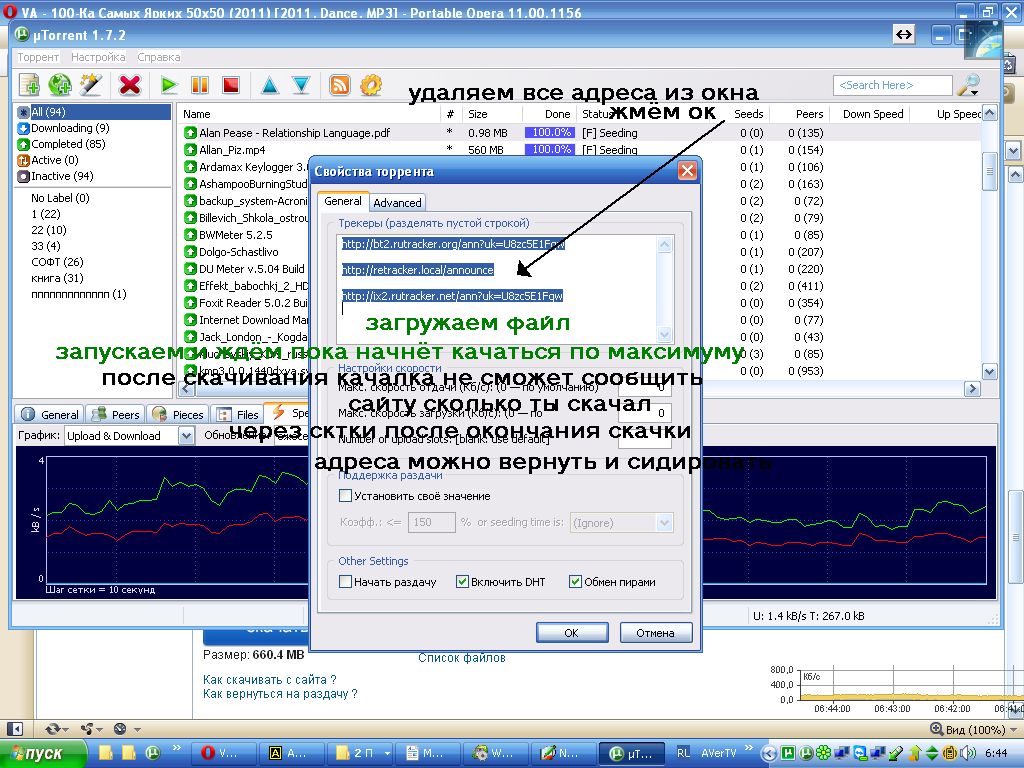Click OK in torrent properties dialog

tap(571, 633)
